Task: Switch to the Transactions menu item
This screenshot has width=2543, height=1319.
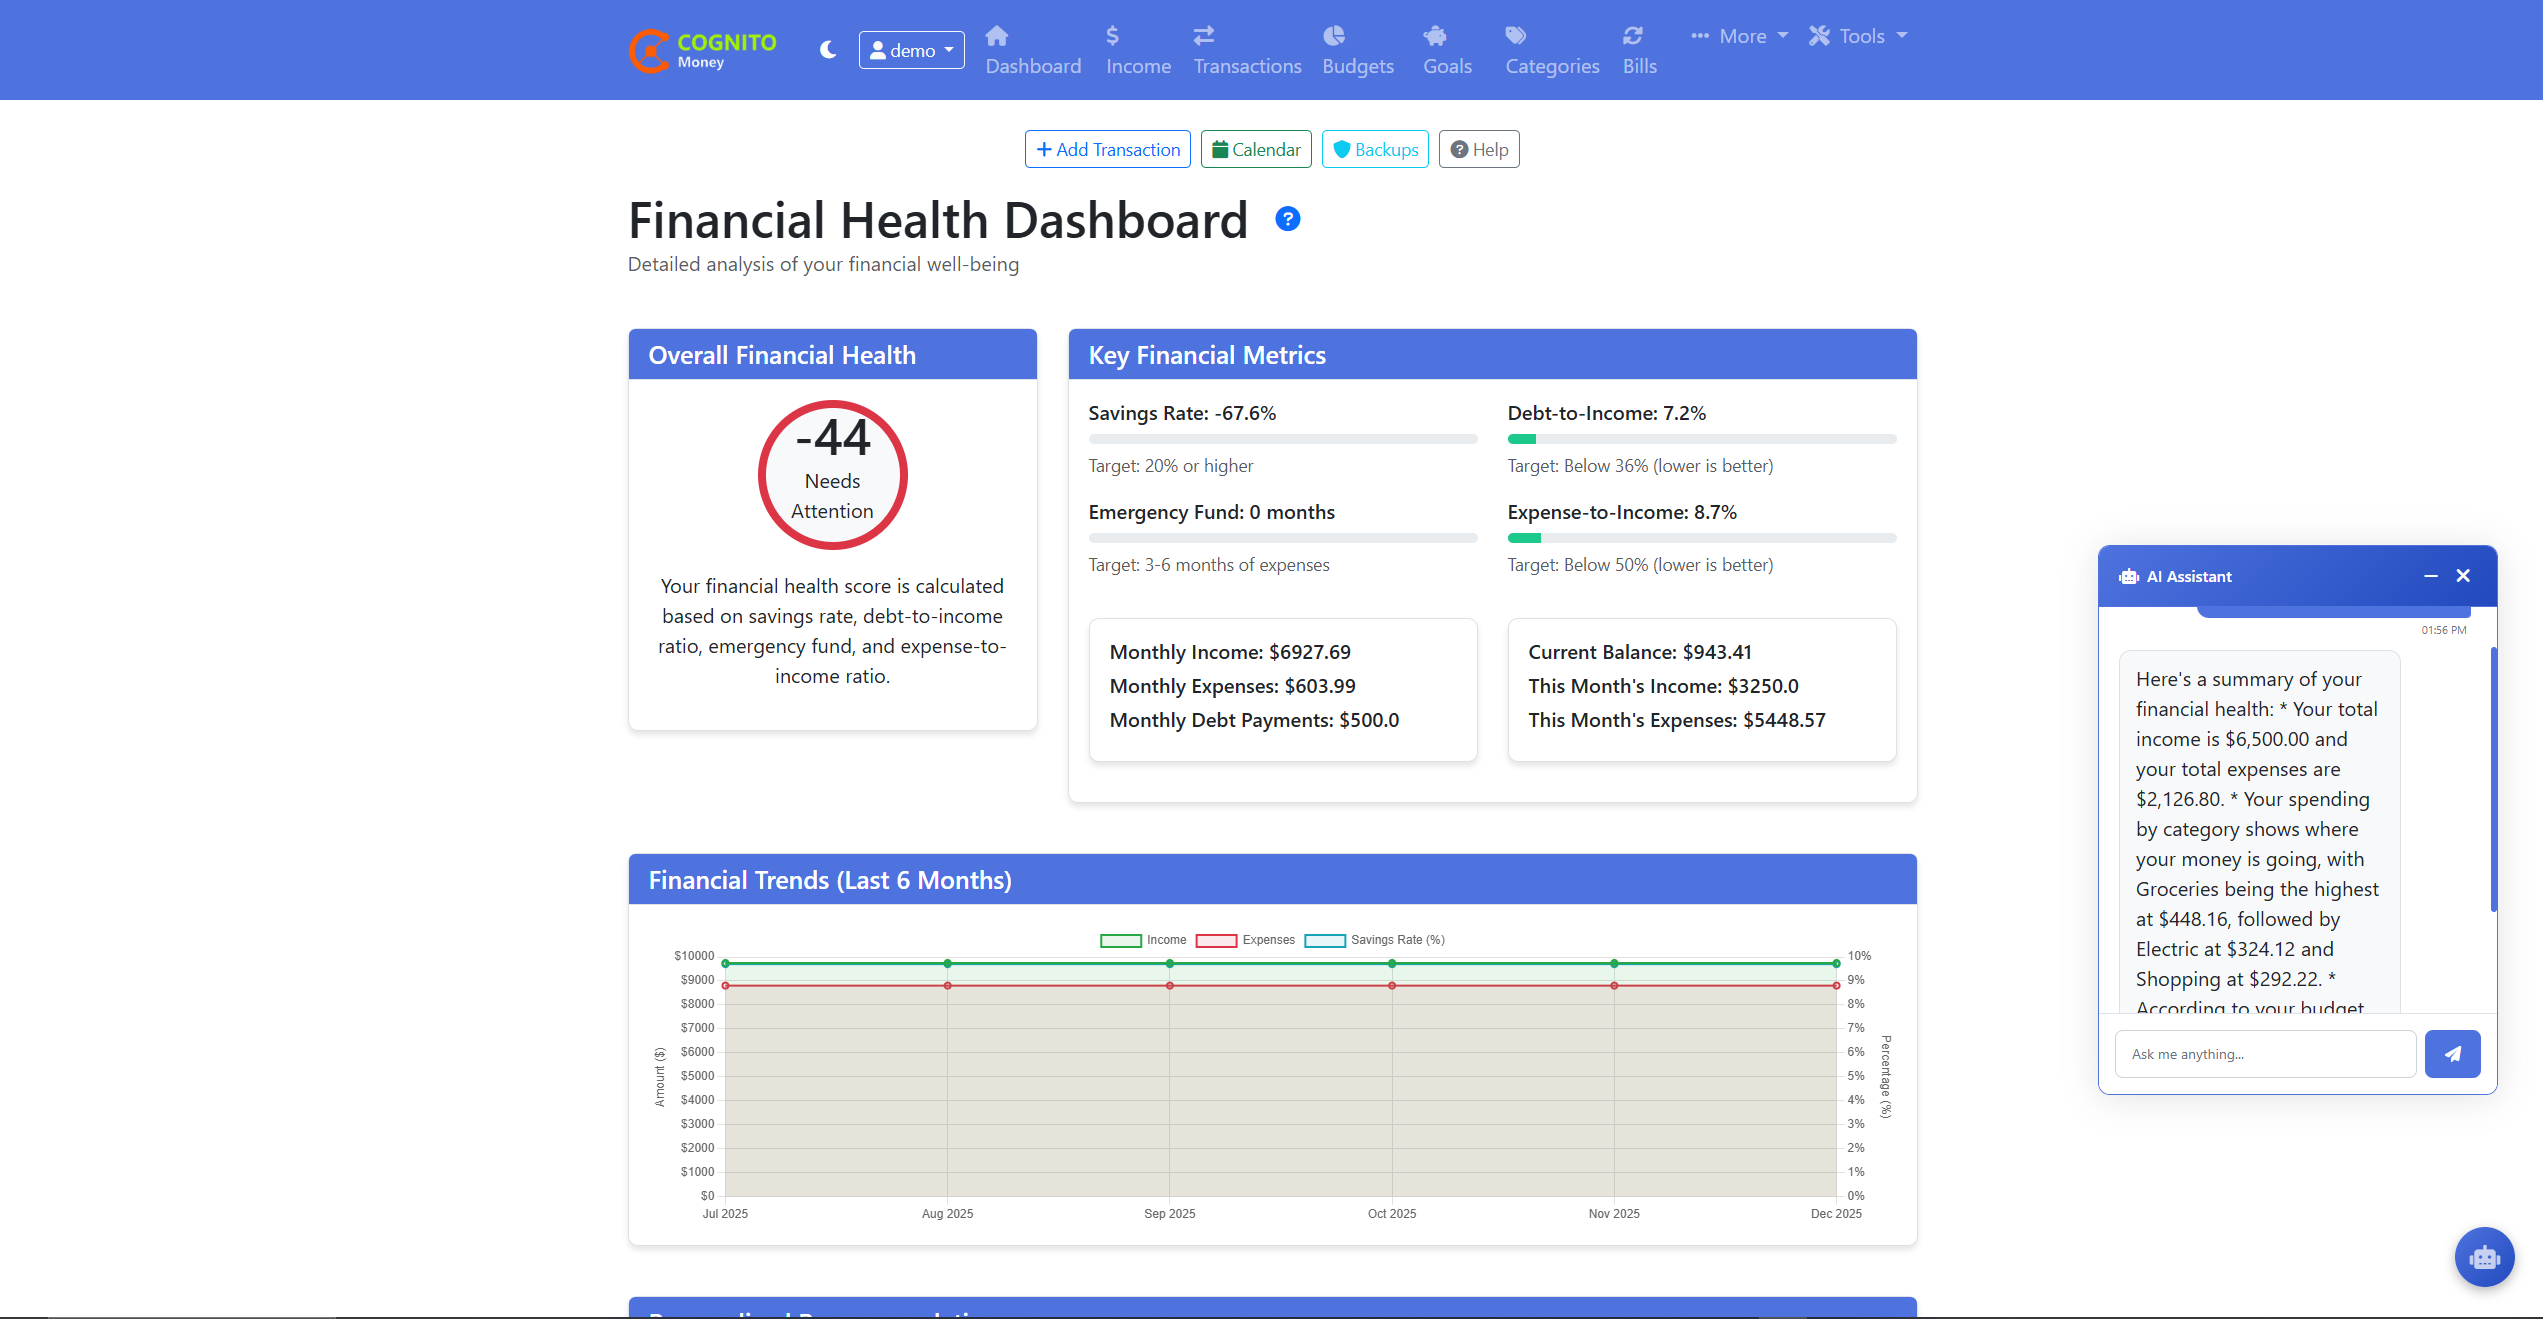Action: click(1247, 66)
